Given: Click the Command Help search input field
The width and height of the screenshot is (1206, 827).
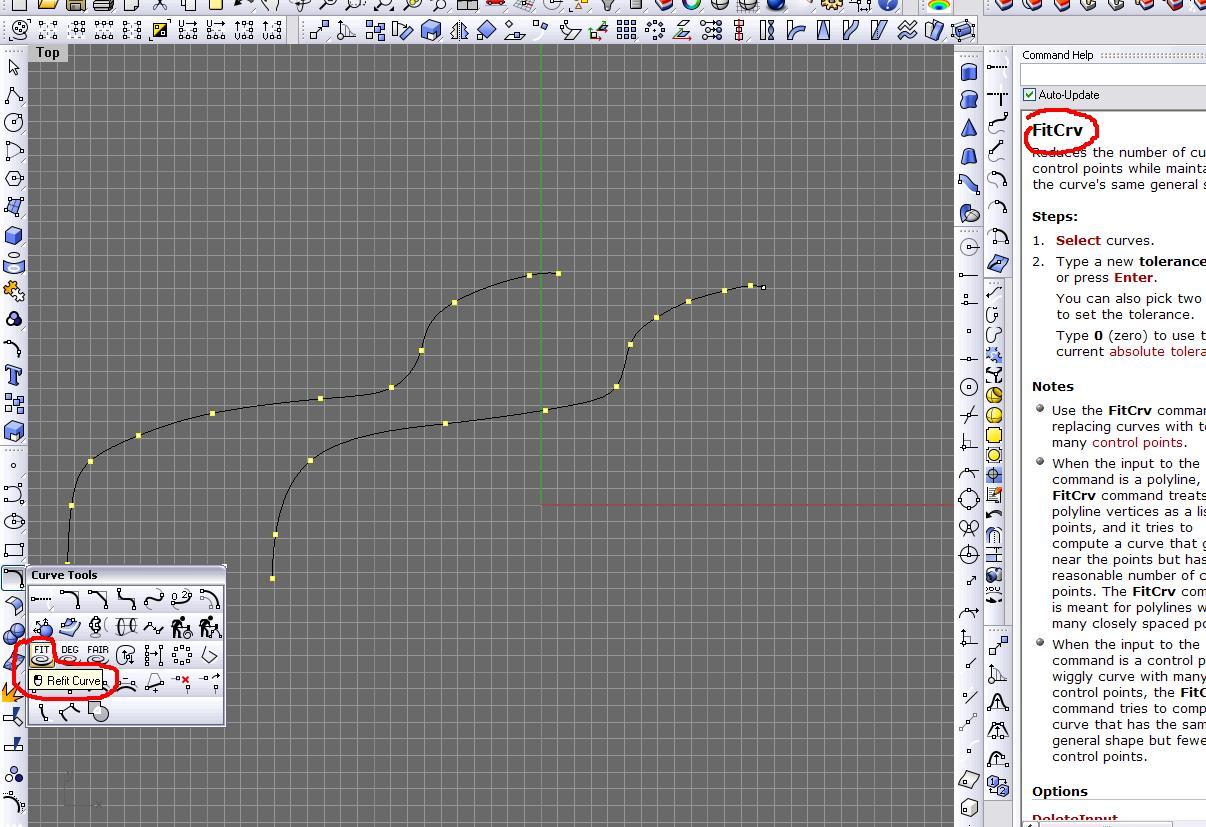Looking at the screenshot, I should click(x=1113, y=75).
